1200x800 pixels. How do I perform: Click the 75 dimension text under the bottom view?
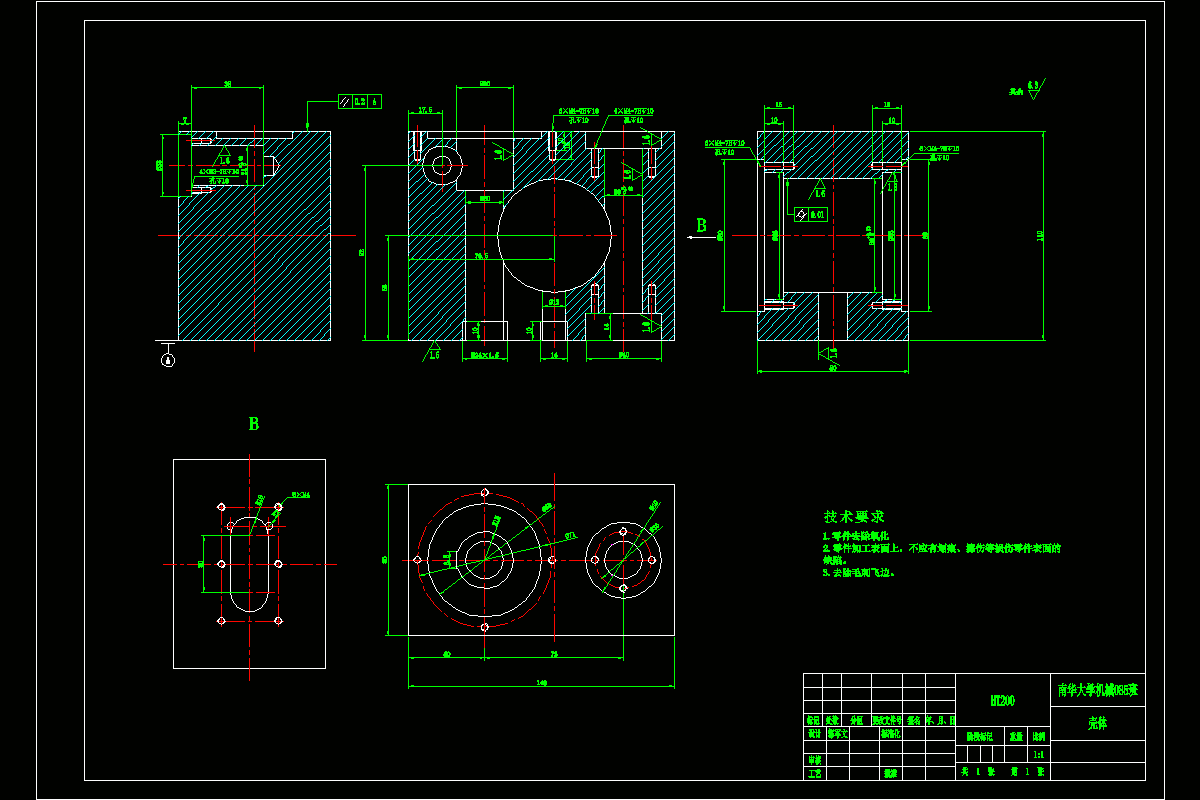click(553, 655)
